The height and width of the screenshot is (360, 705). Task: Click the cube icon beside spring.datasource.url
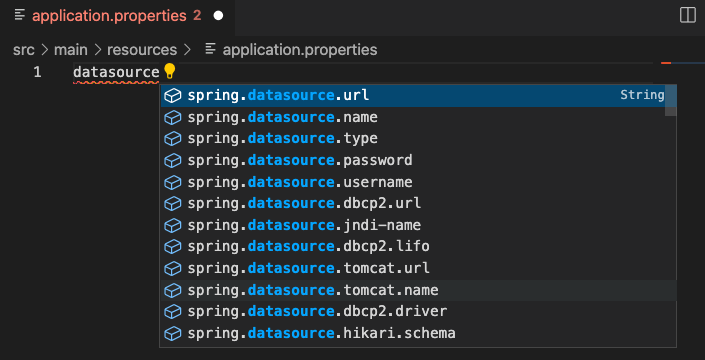coord(173,96)
